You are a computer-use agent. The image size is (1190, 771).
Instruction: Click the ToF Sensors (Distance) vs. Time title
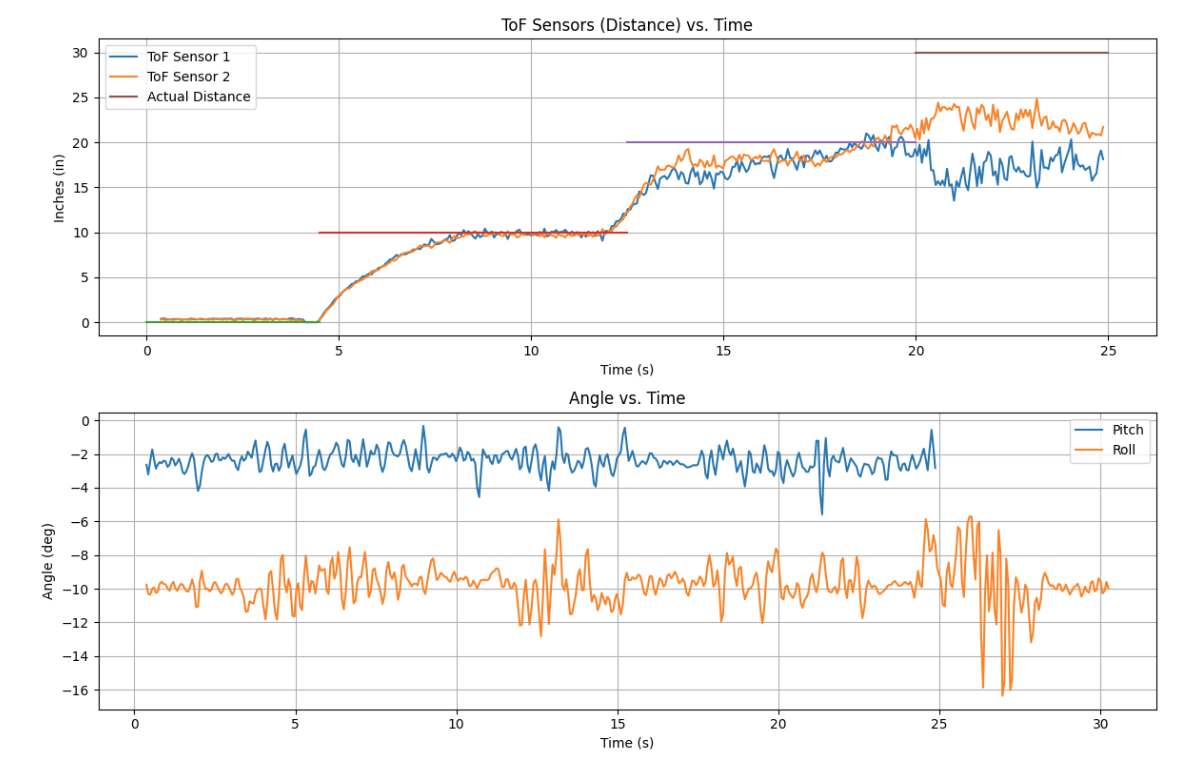tap(627, 25)
